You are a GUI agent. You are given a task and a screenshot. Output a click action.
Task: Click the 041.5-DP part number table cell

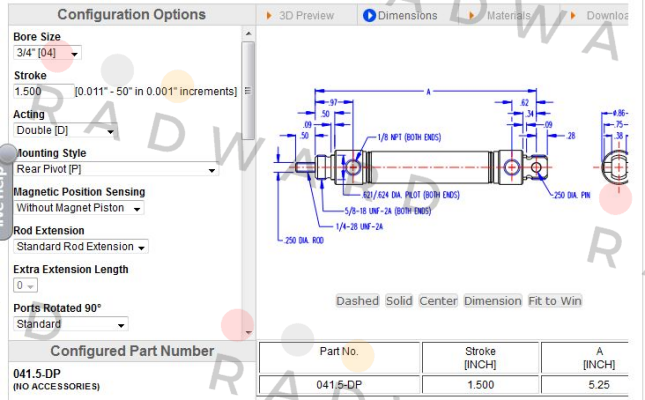pyautogui.click(x=339, y=385)
